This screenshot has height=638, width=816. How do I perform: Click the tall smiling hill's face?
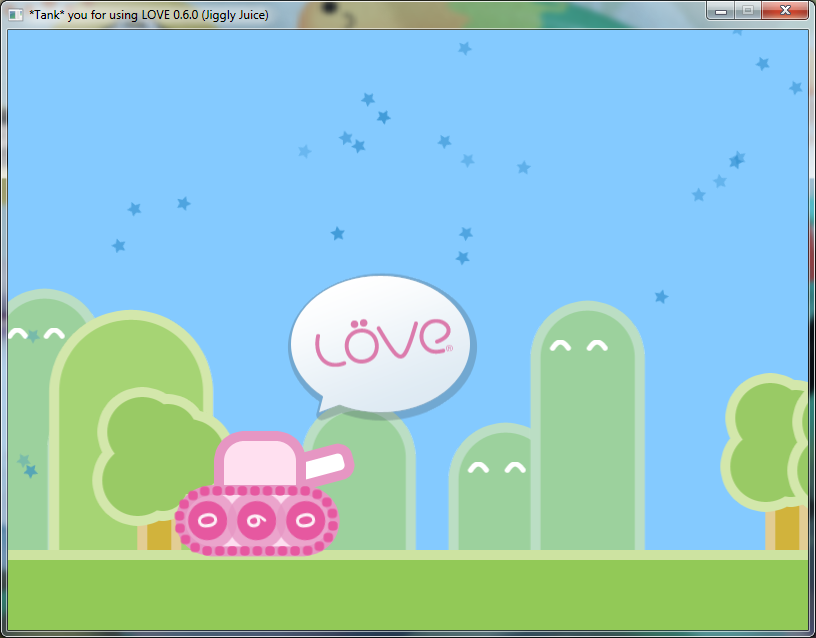[x=579, y=347]
